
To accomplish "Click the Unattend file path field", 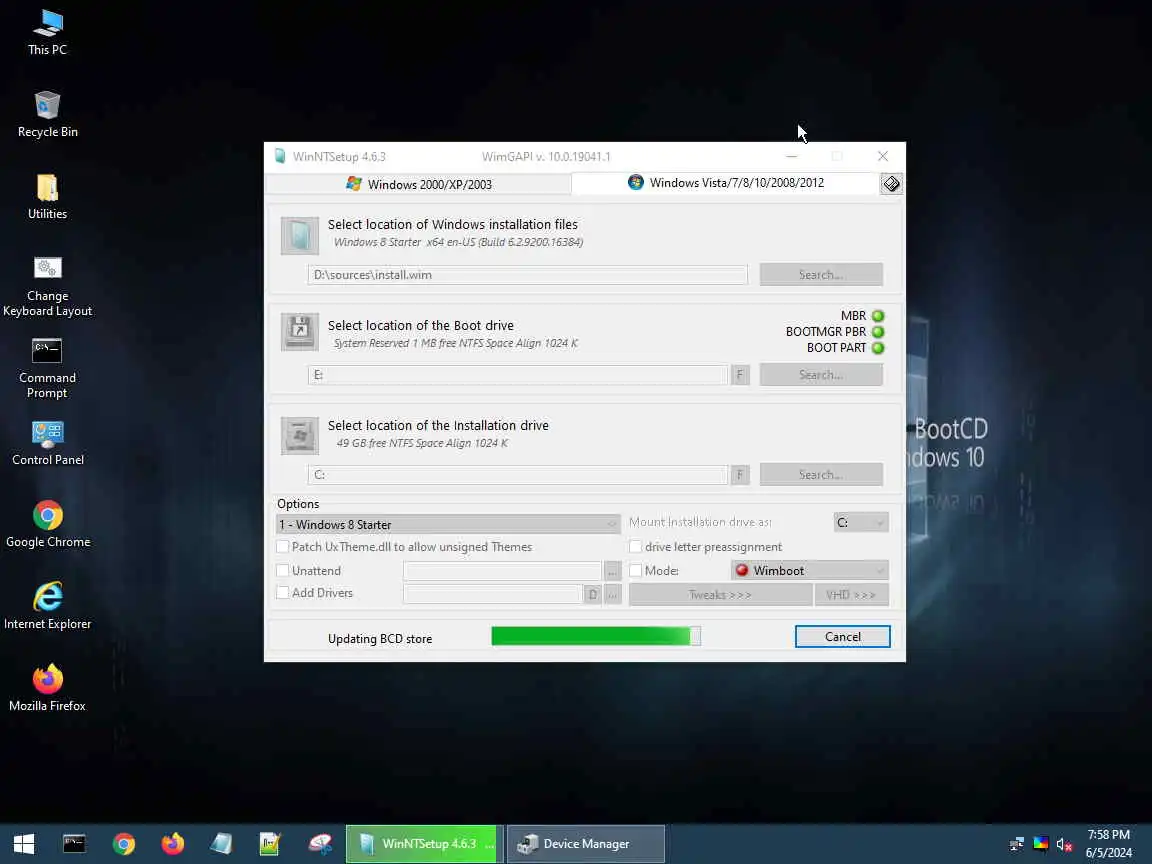I will (x=503, y=571).
